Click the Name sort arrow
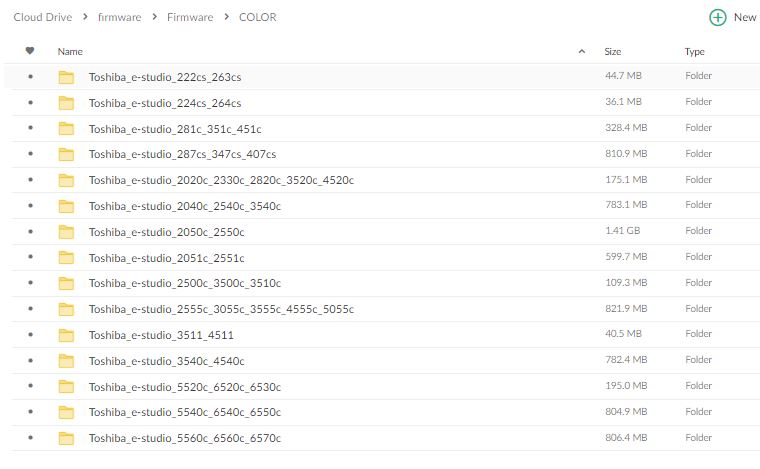The image size is (760, 469). 582,51
